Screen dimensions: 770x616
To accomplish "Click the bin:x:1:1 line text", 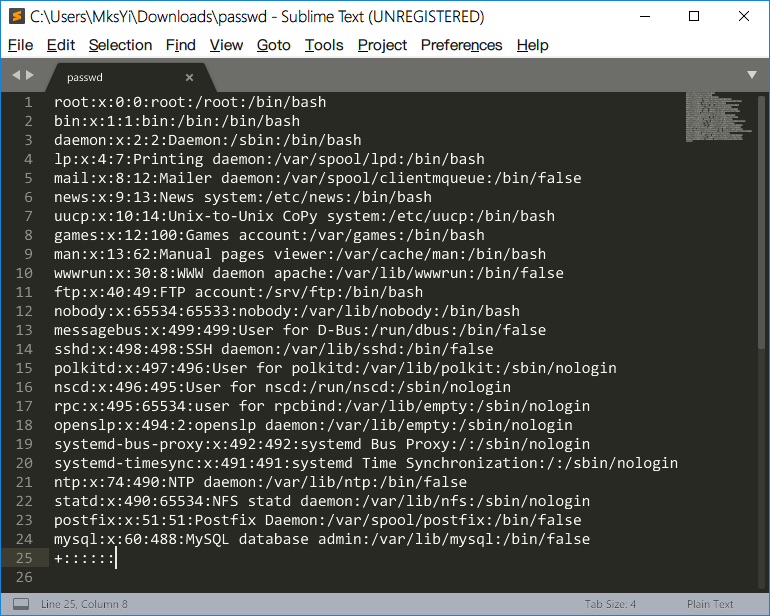I will [x=177, y=121].
